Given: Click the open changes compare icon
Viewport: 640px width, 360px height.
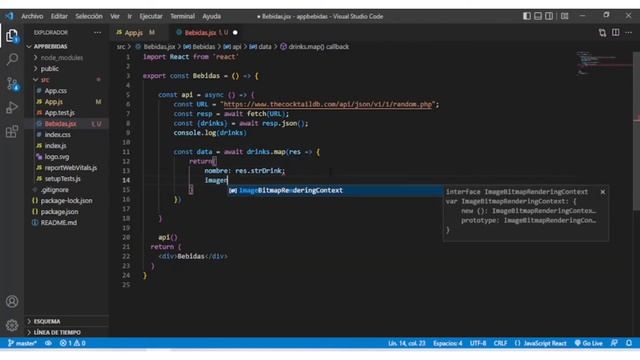Looking at the screenshot, I should (602, 32).
